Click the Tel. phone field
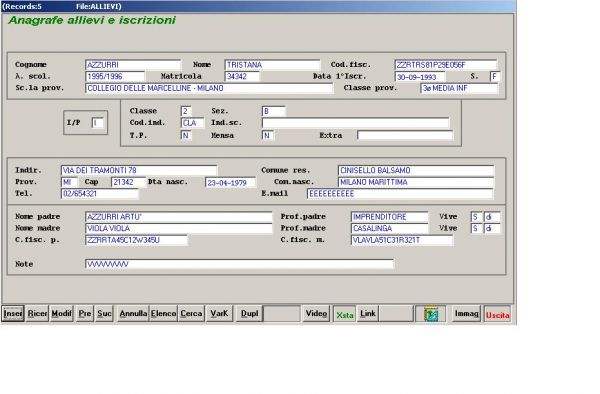 coord(99,194)
